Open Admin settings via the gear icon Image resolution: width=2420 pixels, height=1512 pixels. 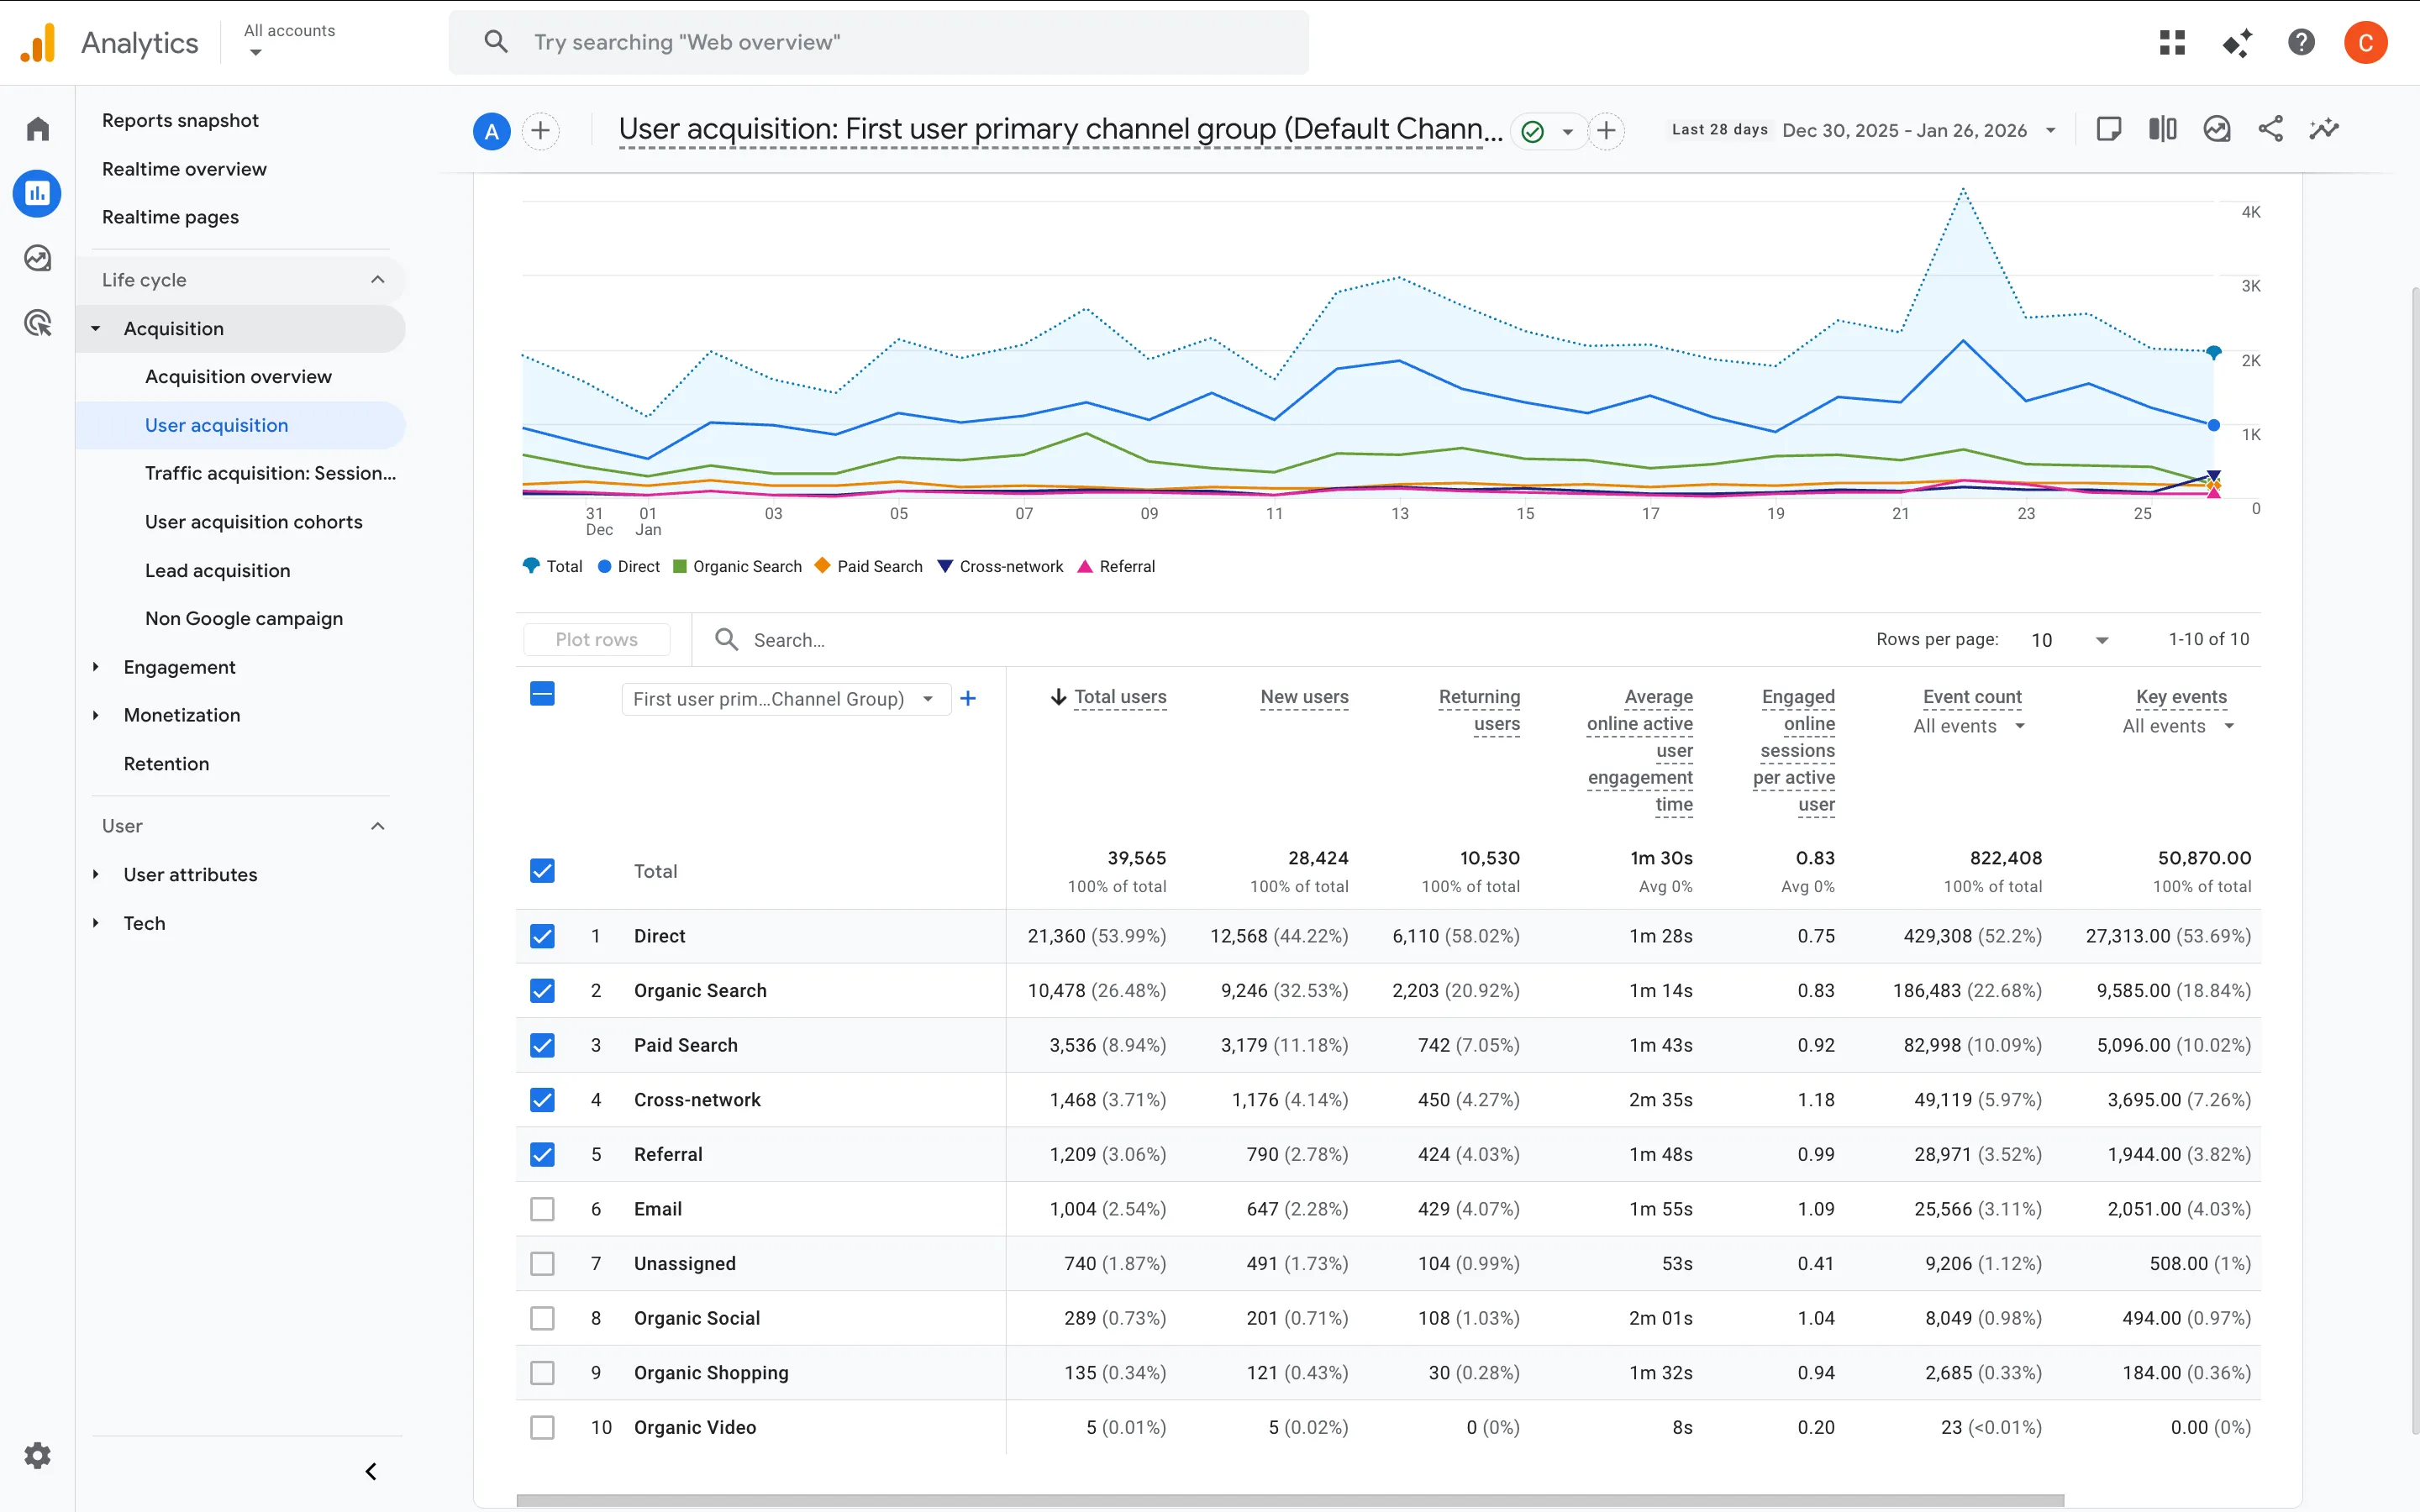point(37,1455)
